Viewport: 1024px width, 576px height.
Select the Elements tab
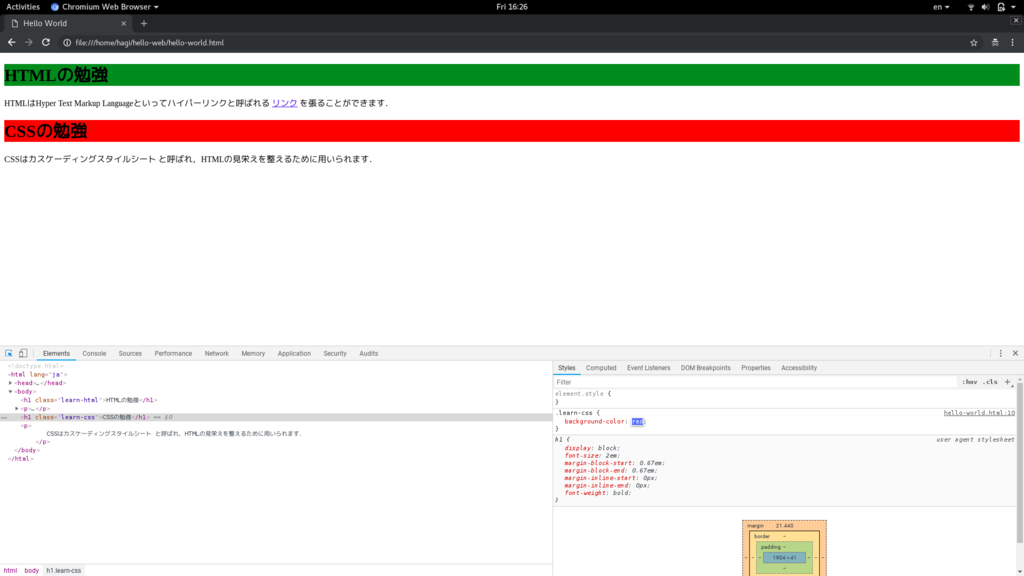click(x=56, y=353)
